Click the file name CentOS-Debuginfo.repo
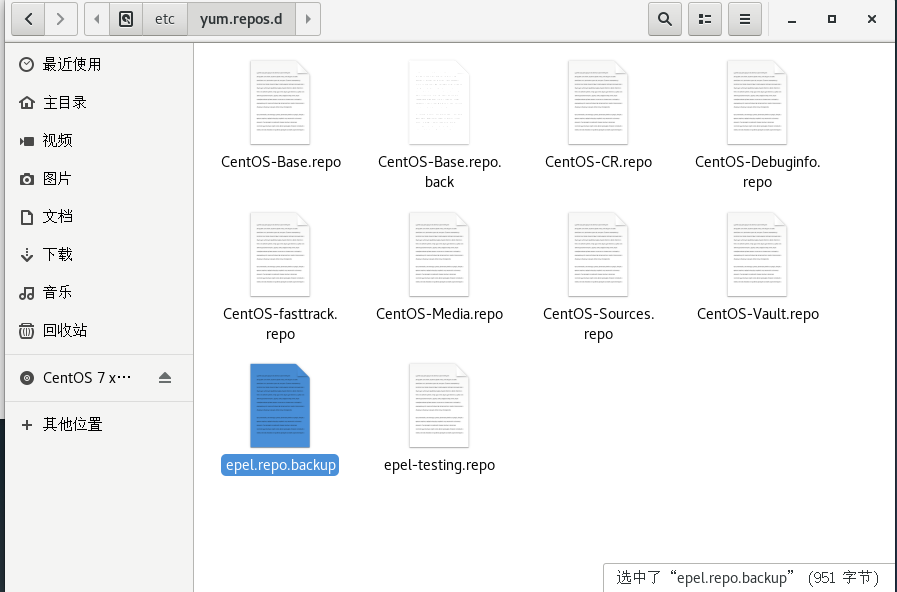Image resolution: width=897 pixels, height=592 pixels. tap(757, 172)
